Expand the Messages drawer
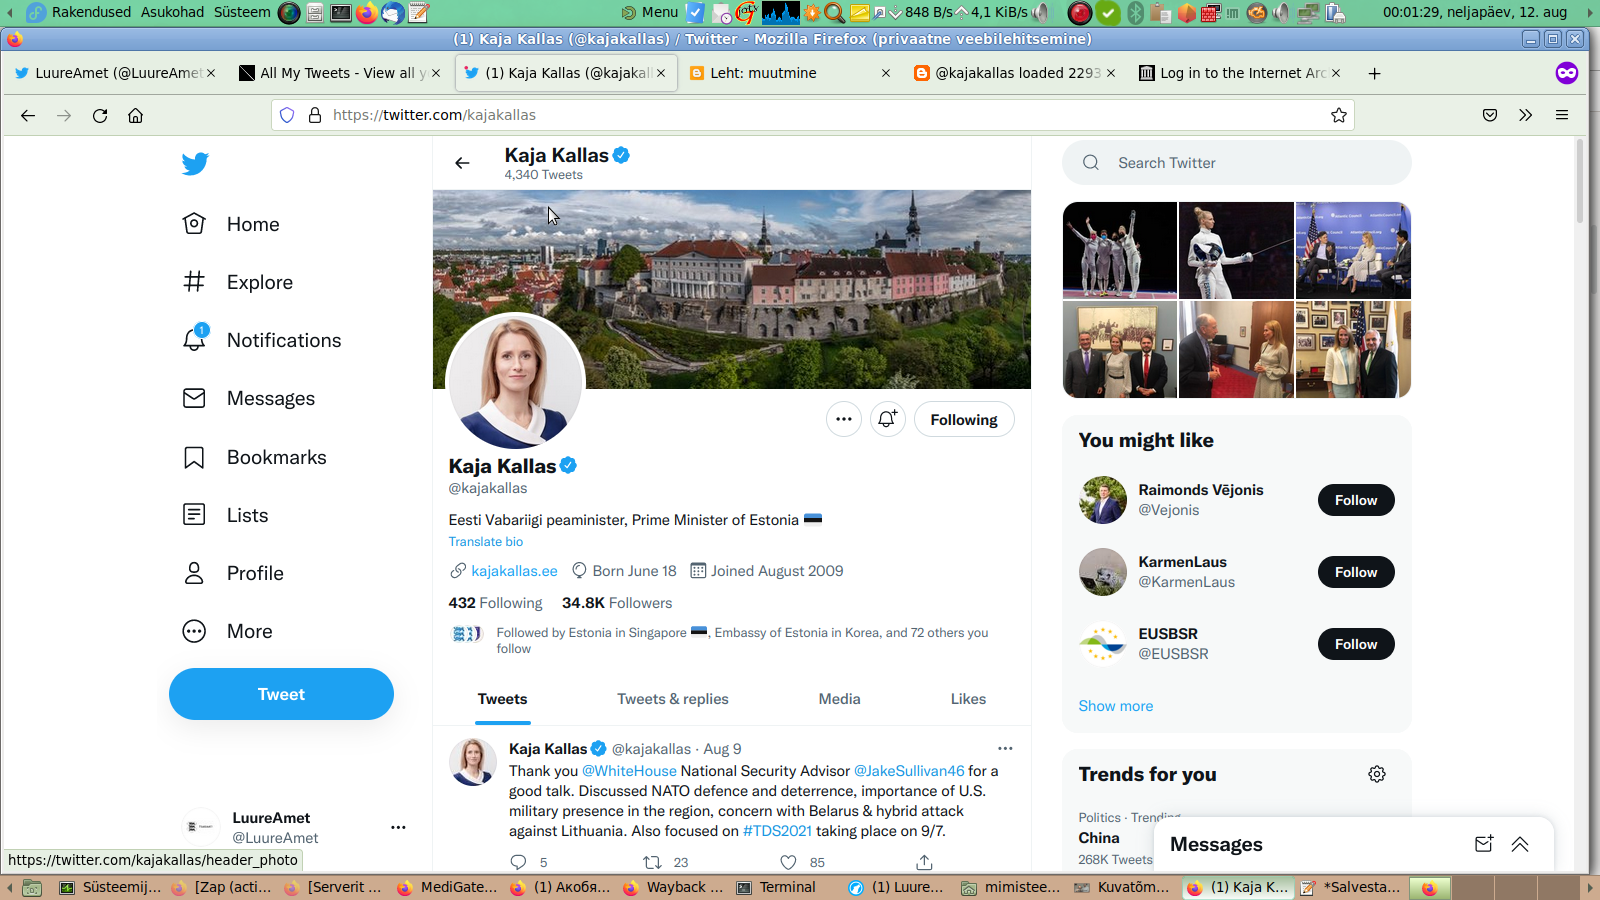Image resolution: width=1600 pixels, height=900 pixels. [1520, 844]
